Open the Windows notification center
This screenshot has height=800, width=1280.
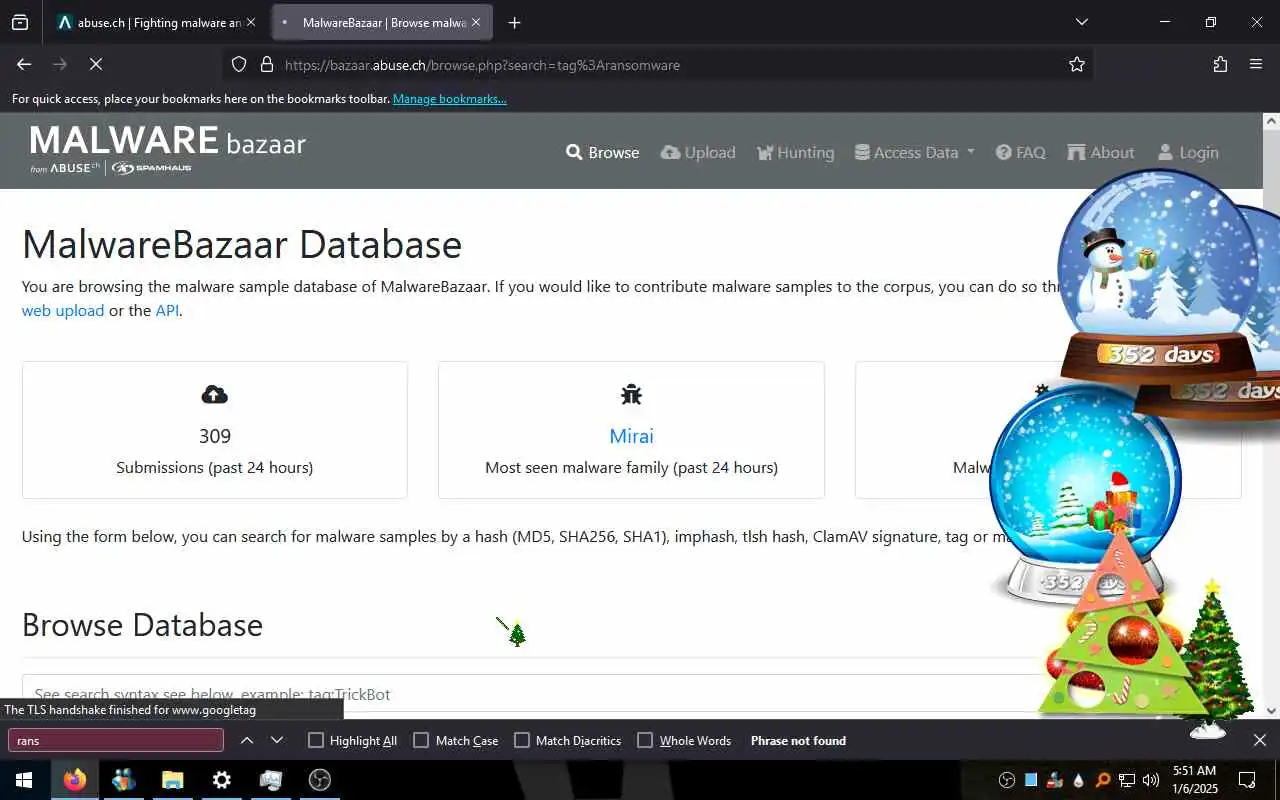(1247, 780)
